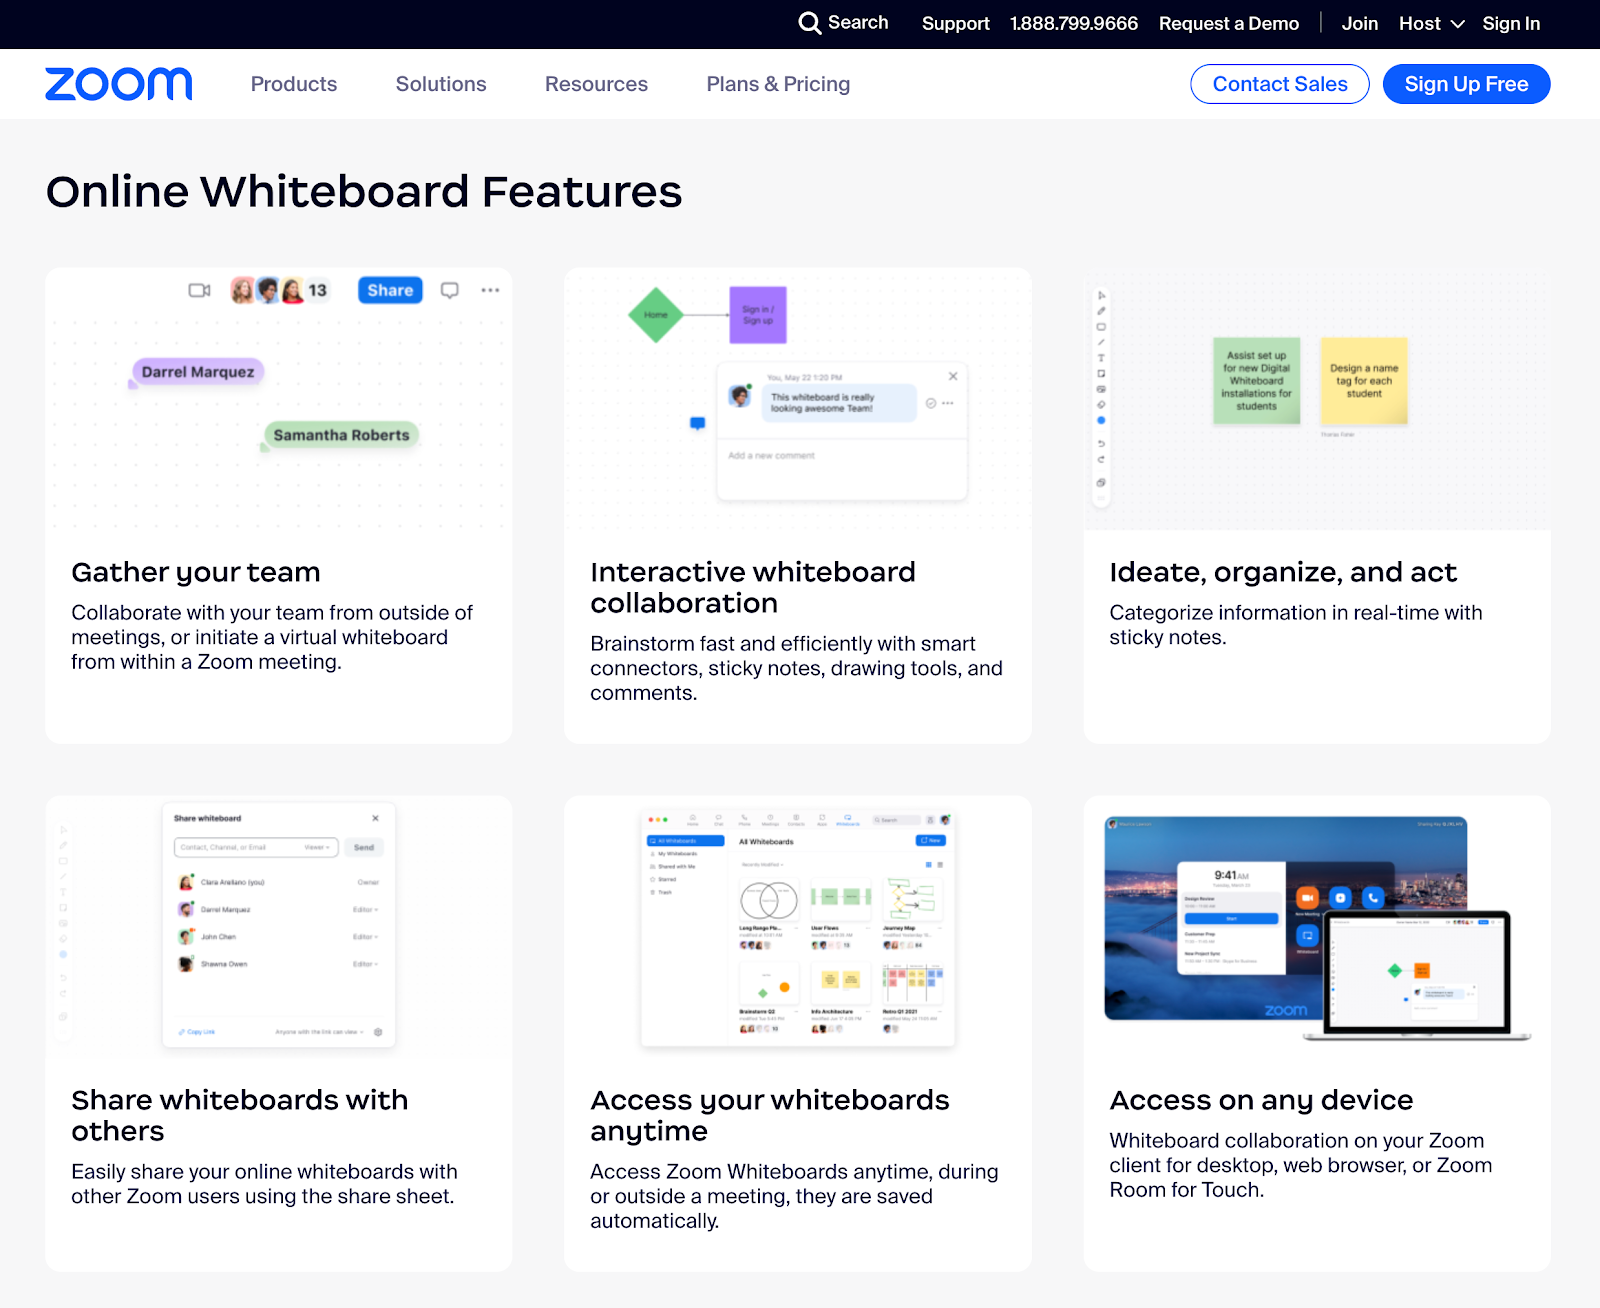Click the blue comment marker on the whiteboard
Viewport: 1600px width, 1308px height.
[x=698, y=424]
